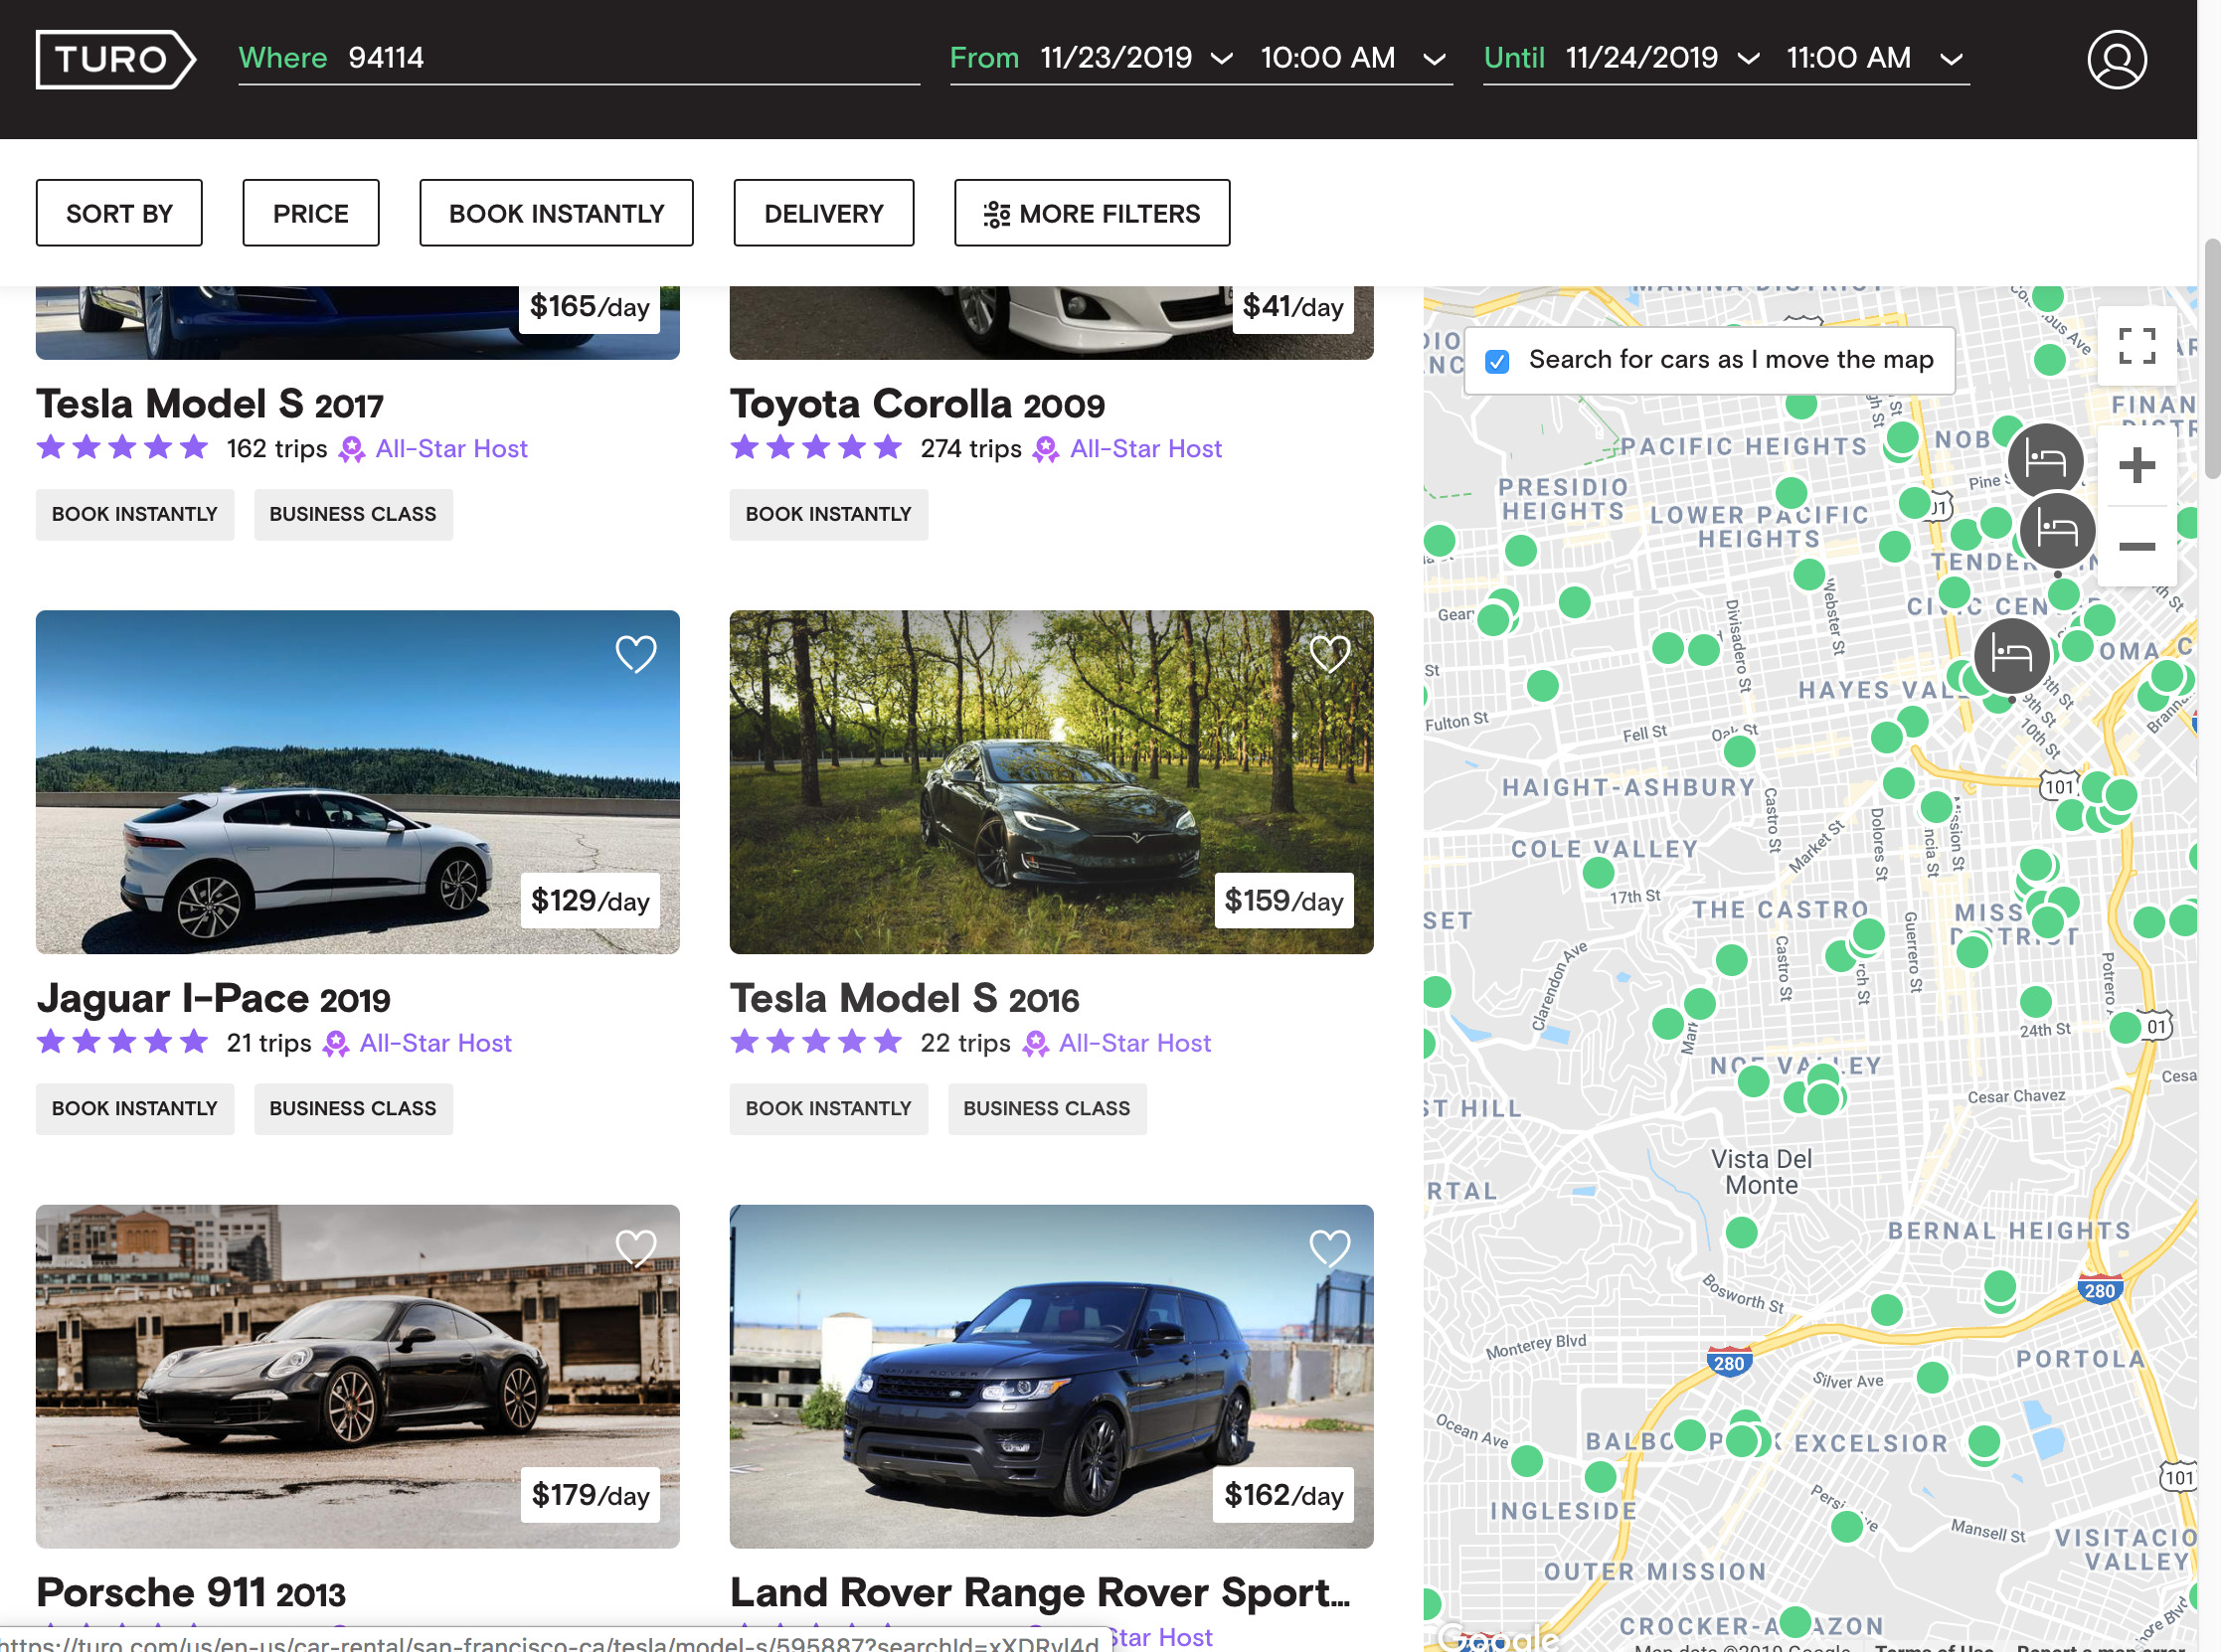Open the user profile icon
The height and width of the screenshot is (1652, 2221).
[2116, 59]
